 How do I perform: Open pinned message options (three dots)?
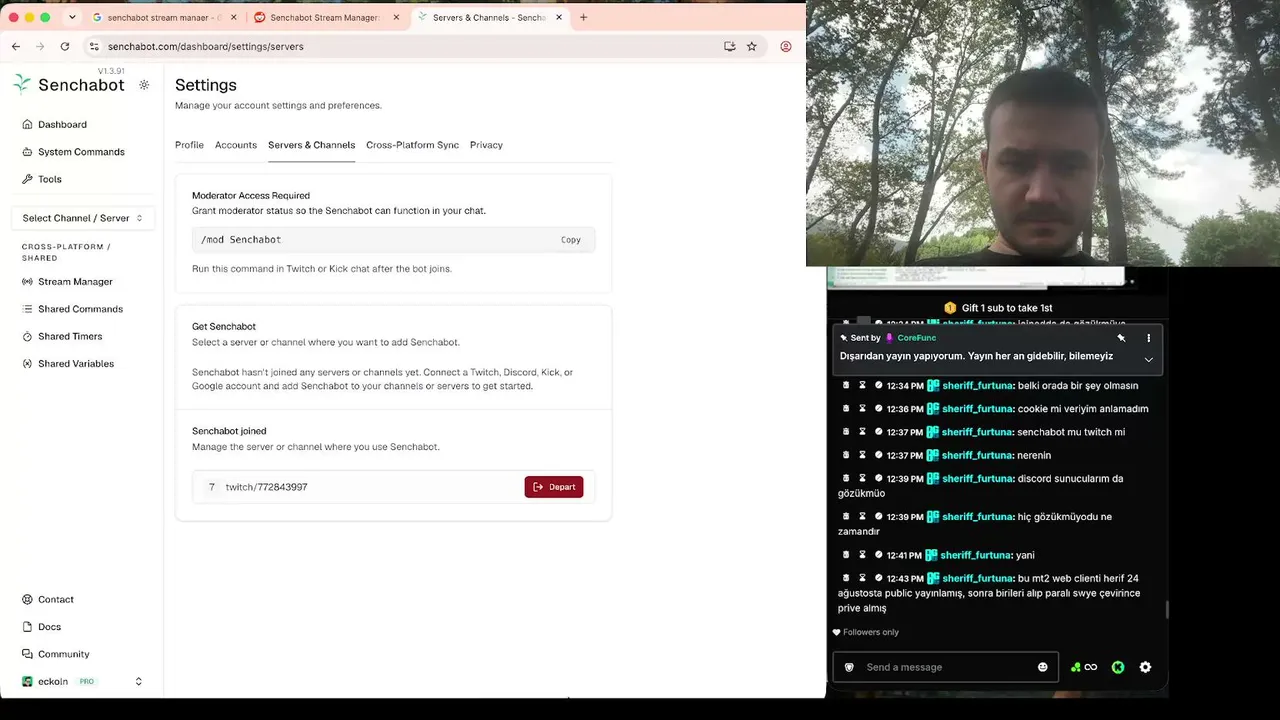[1148, 338]
